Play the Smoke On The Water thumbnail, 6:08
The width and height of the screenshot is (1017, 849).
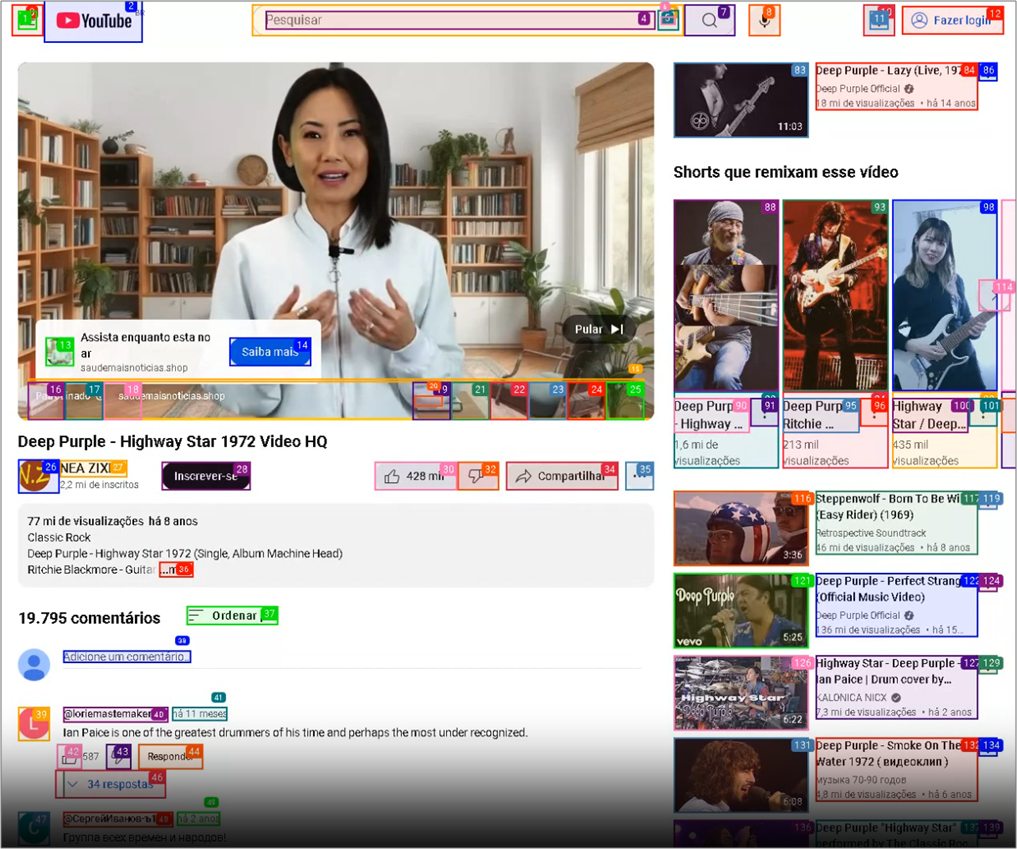point(741,775)
